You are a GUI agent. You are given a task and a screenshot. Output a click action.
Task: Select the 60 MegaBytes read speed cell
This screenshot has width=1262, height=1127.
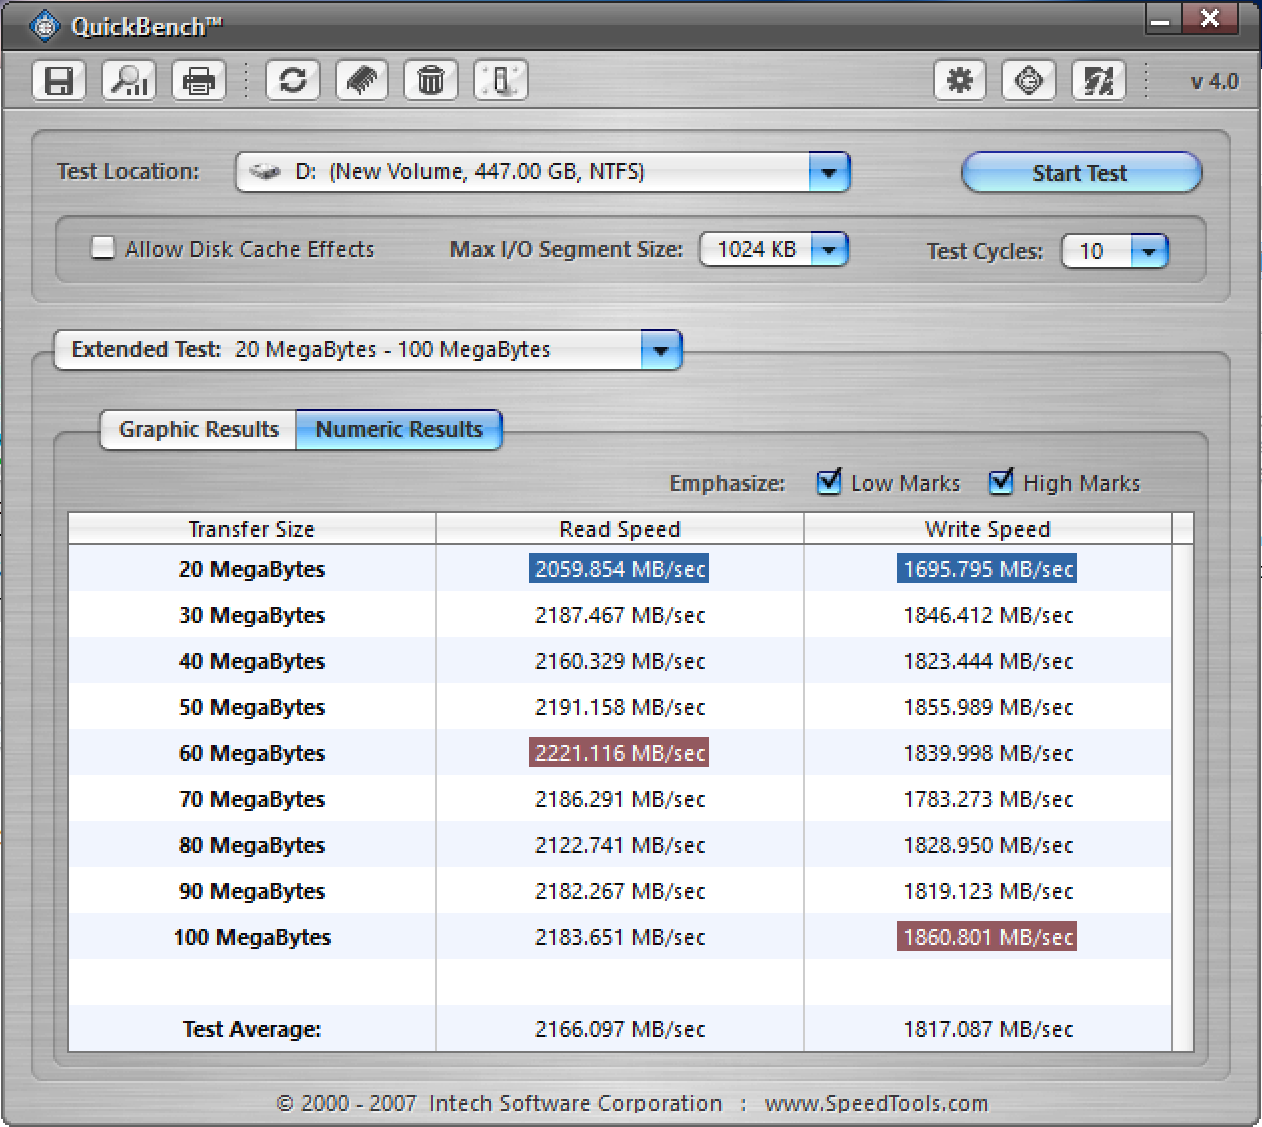click(619, 753)
